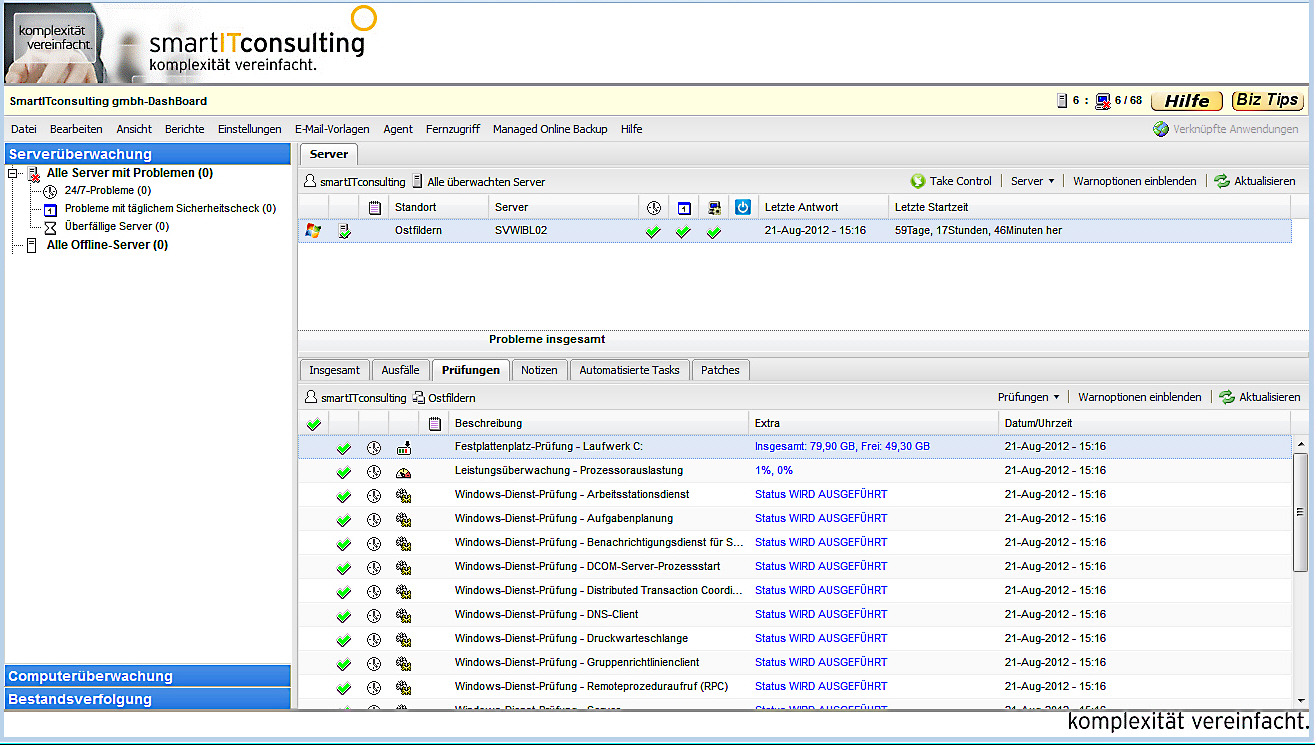Click the green check under 24/7 column for SVWIBL02
This screenshot has height=745, width=1315.
click(653, 231)
